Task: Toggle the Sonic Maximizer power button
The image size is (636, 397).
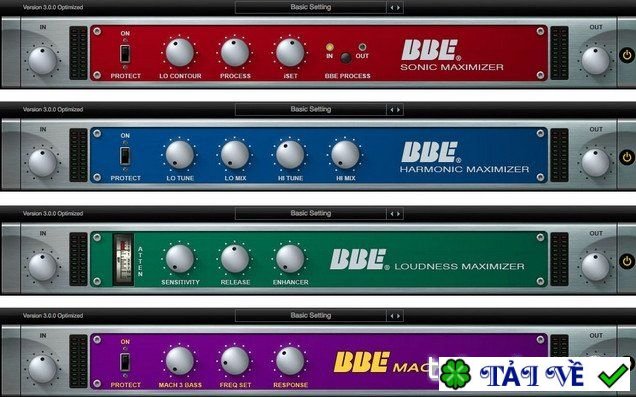Action: point(627,55)
